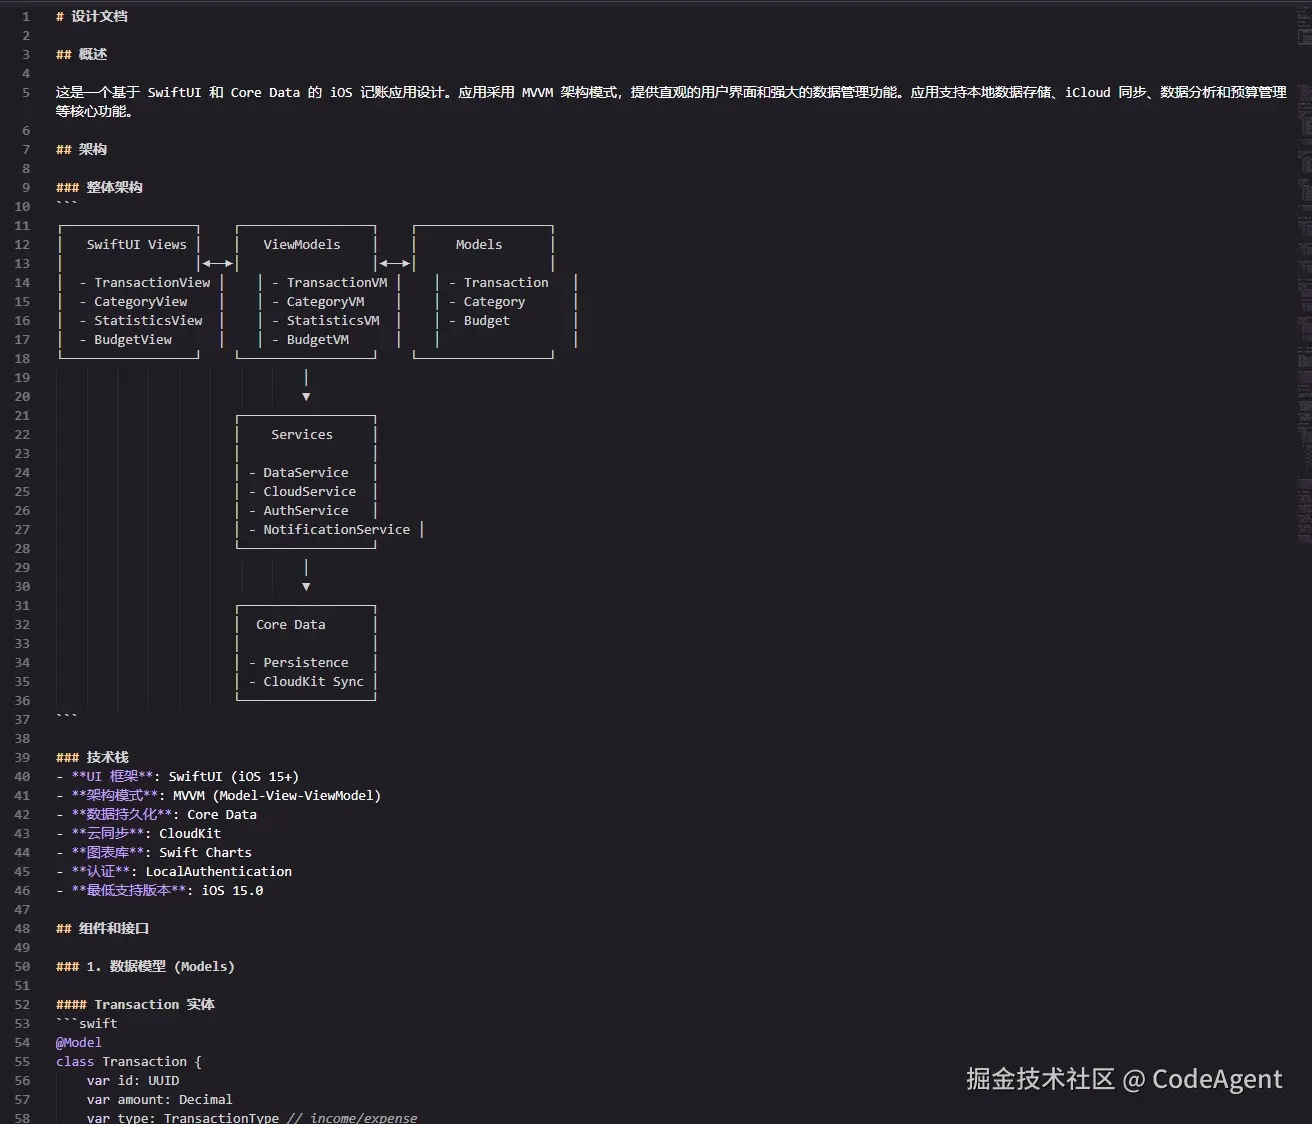Select the '### 技术栈' heading
This screenshot has width=1312, height=1124.
92,757
